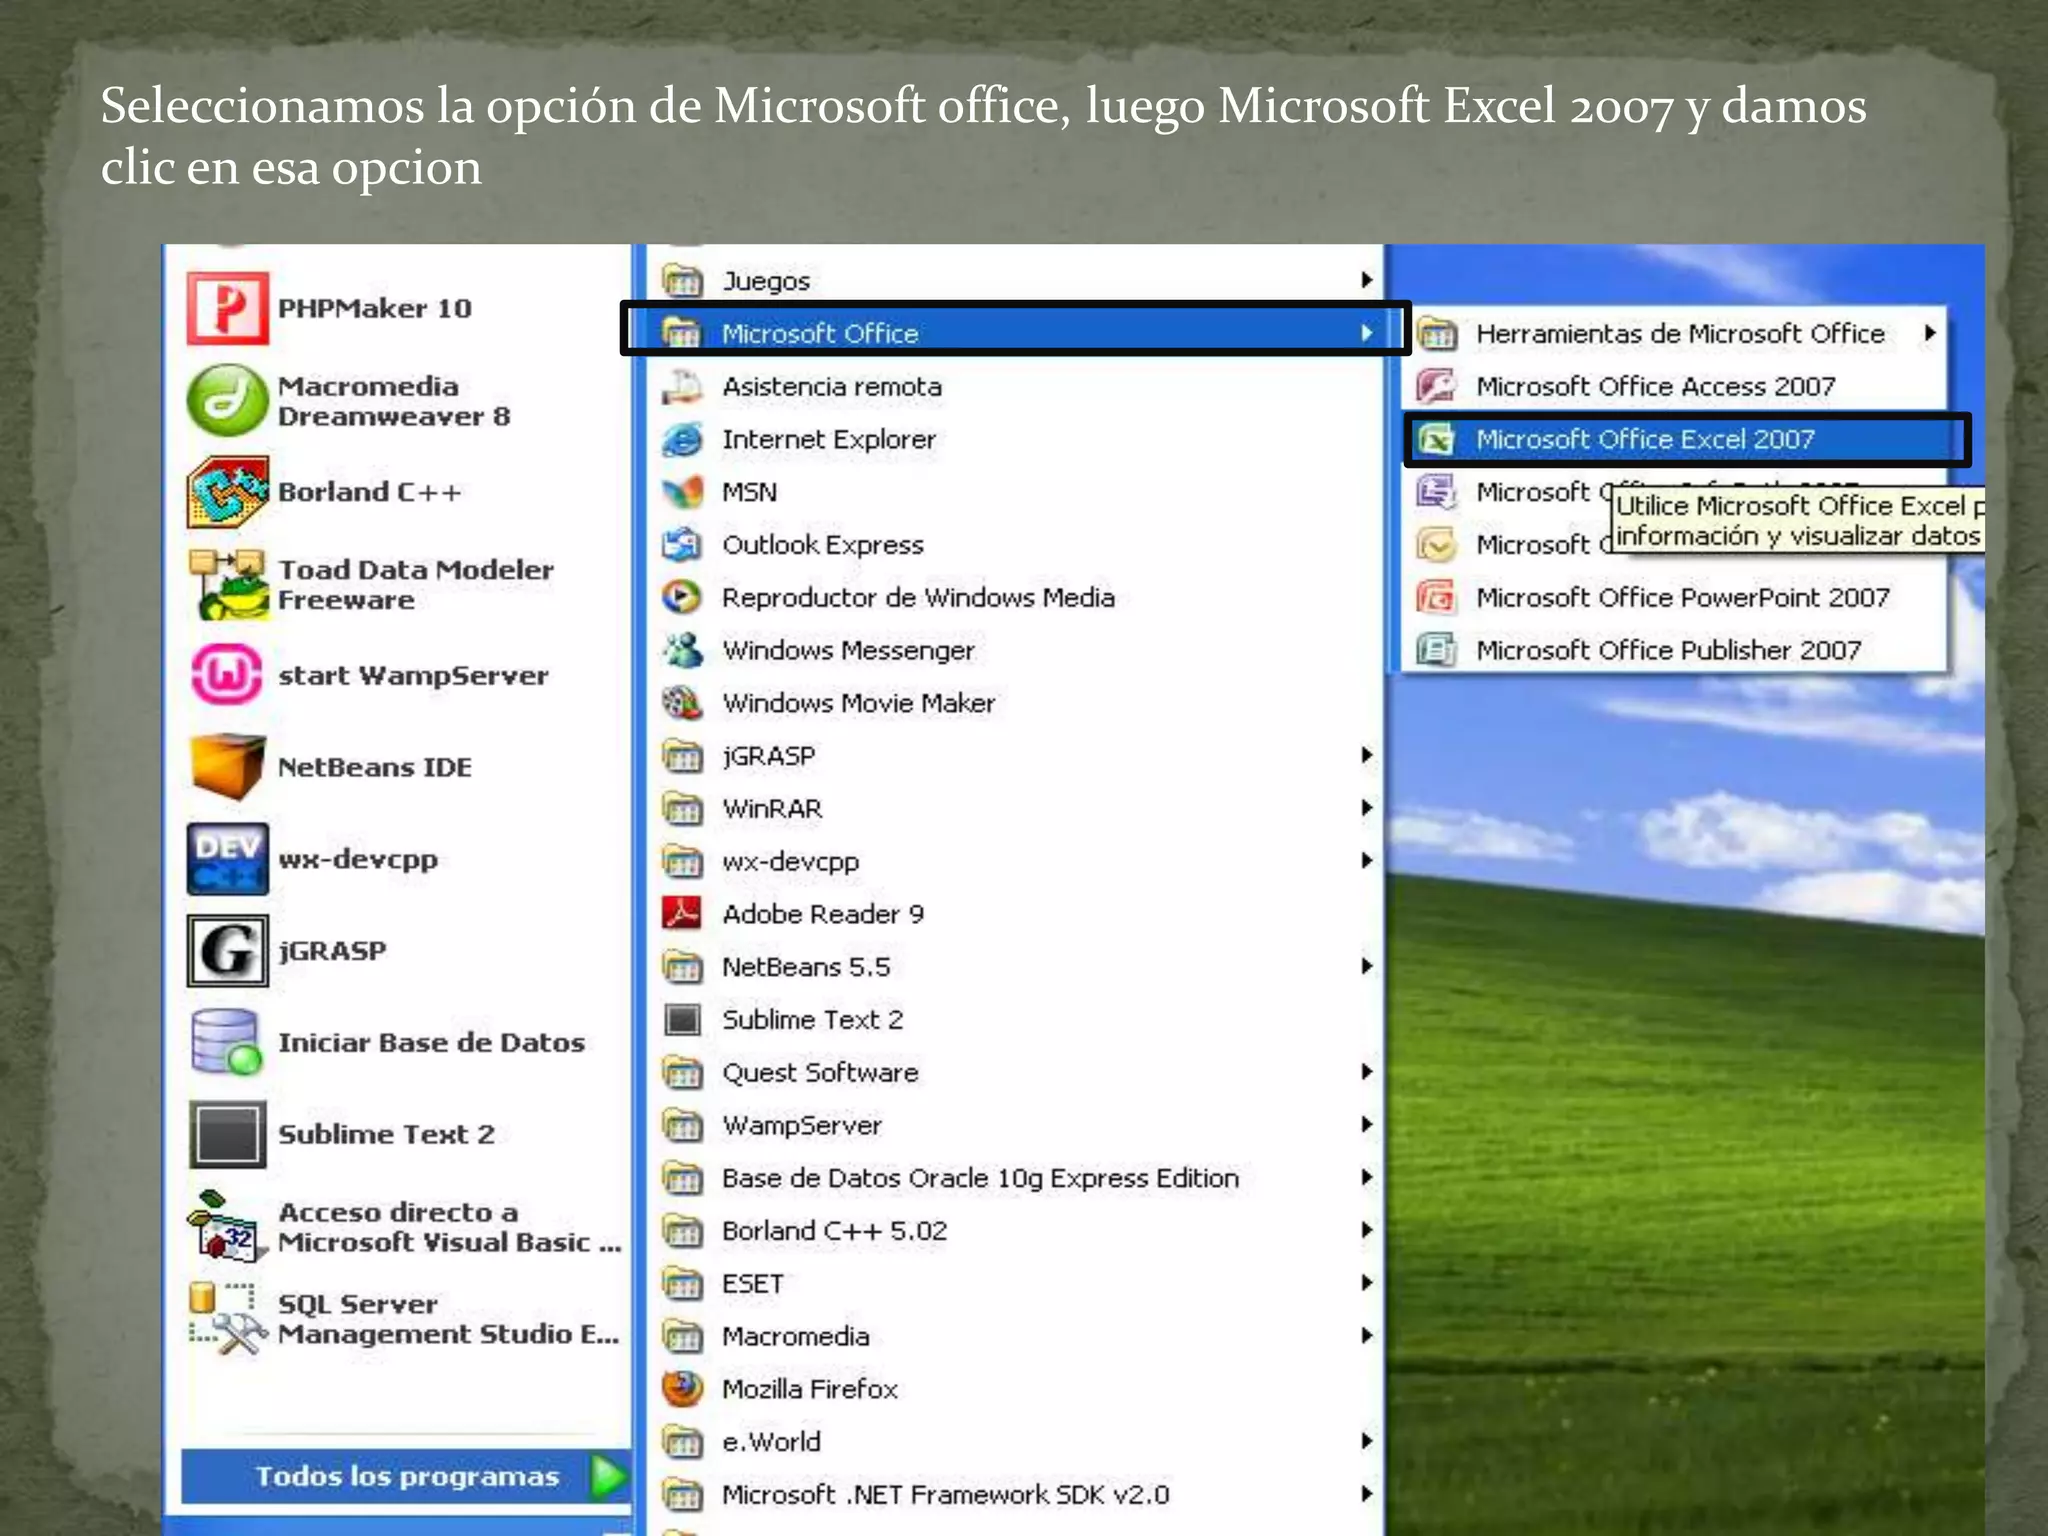
Task: Launch Windows Movie Maker icon
Action: (x=683, y=703)
